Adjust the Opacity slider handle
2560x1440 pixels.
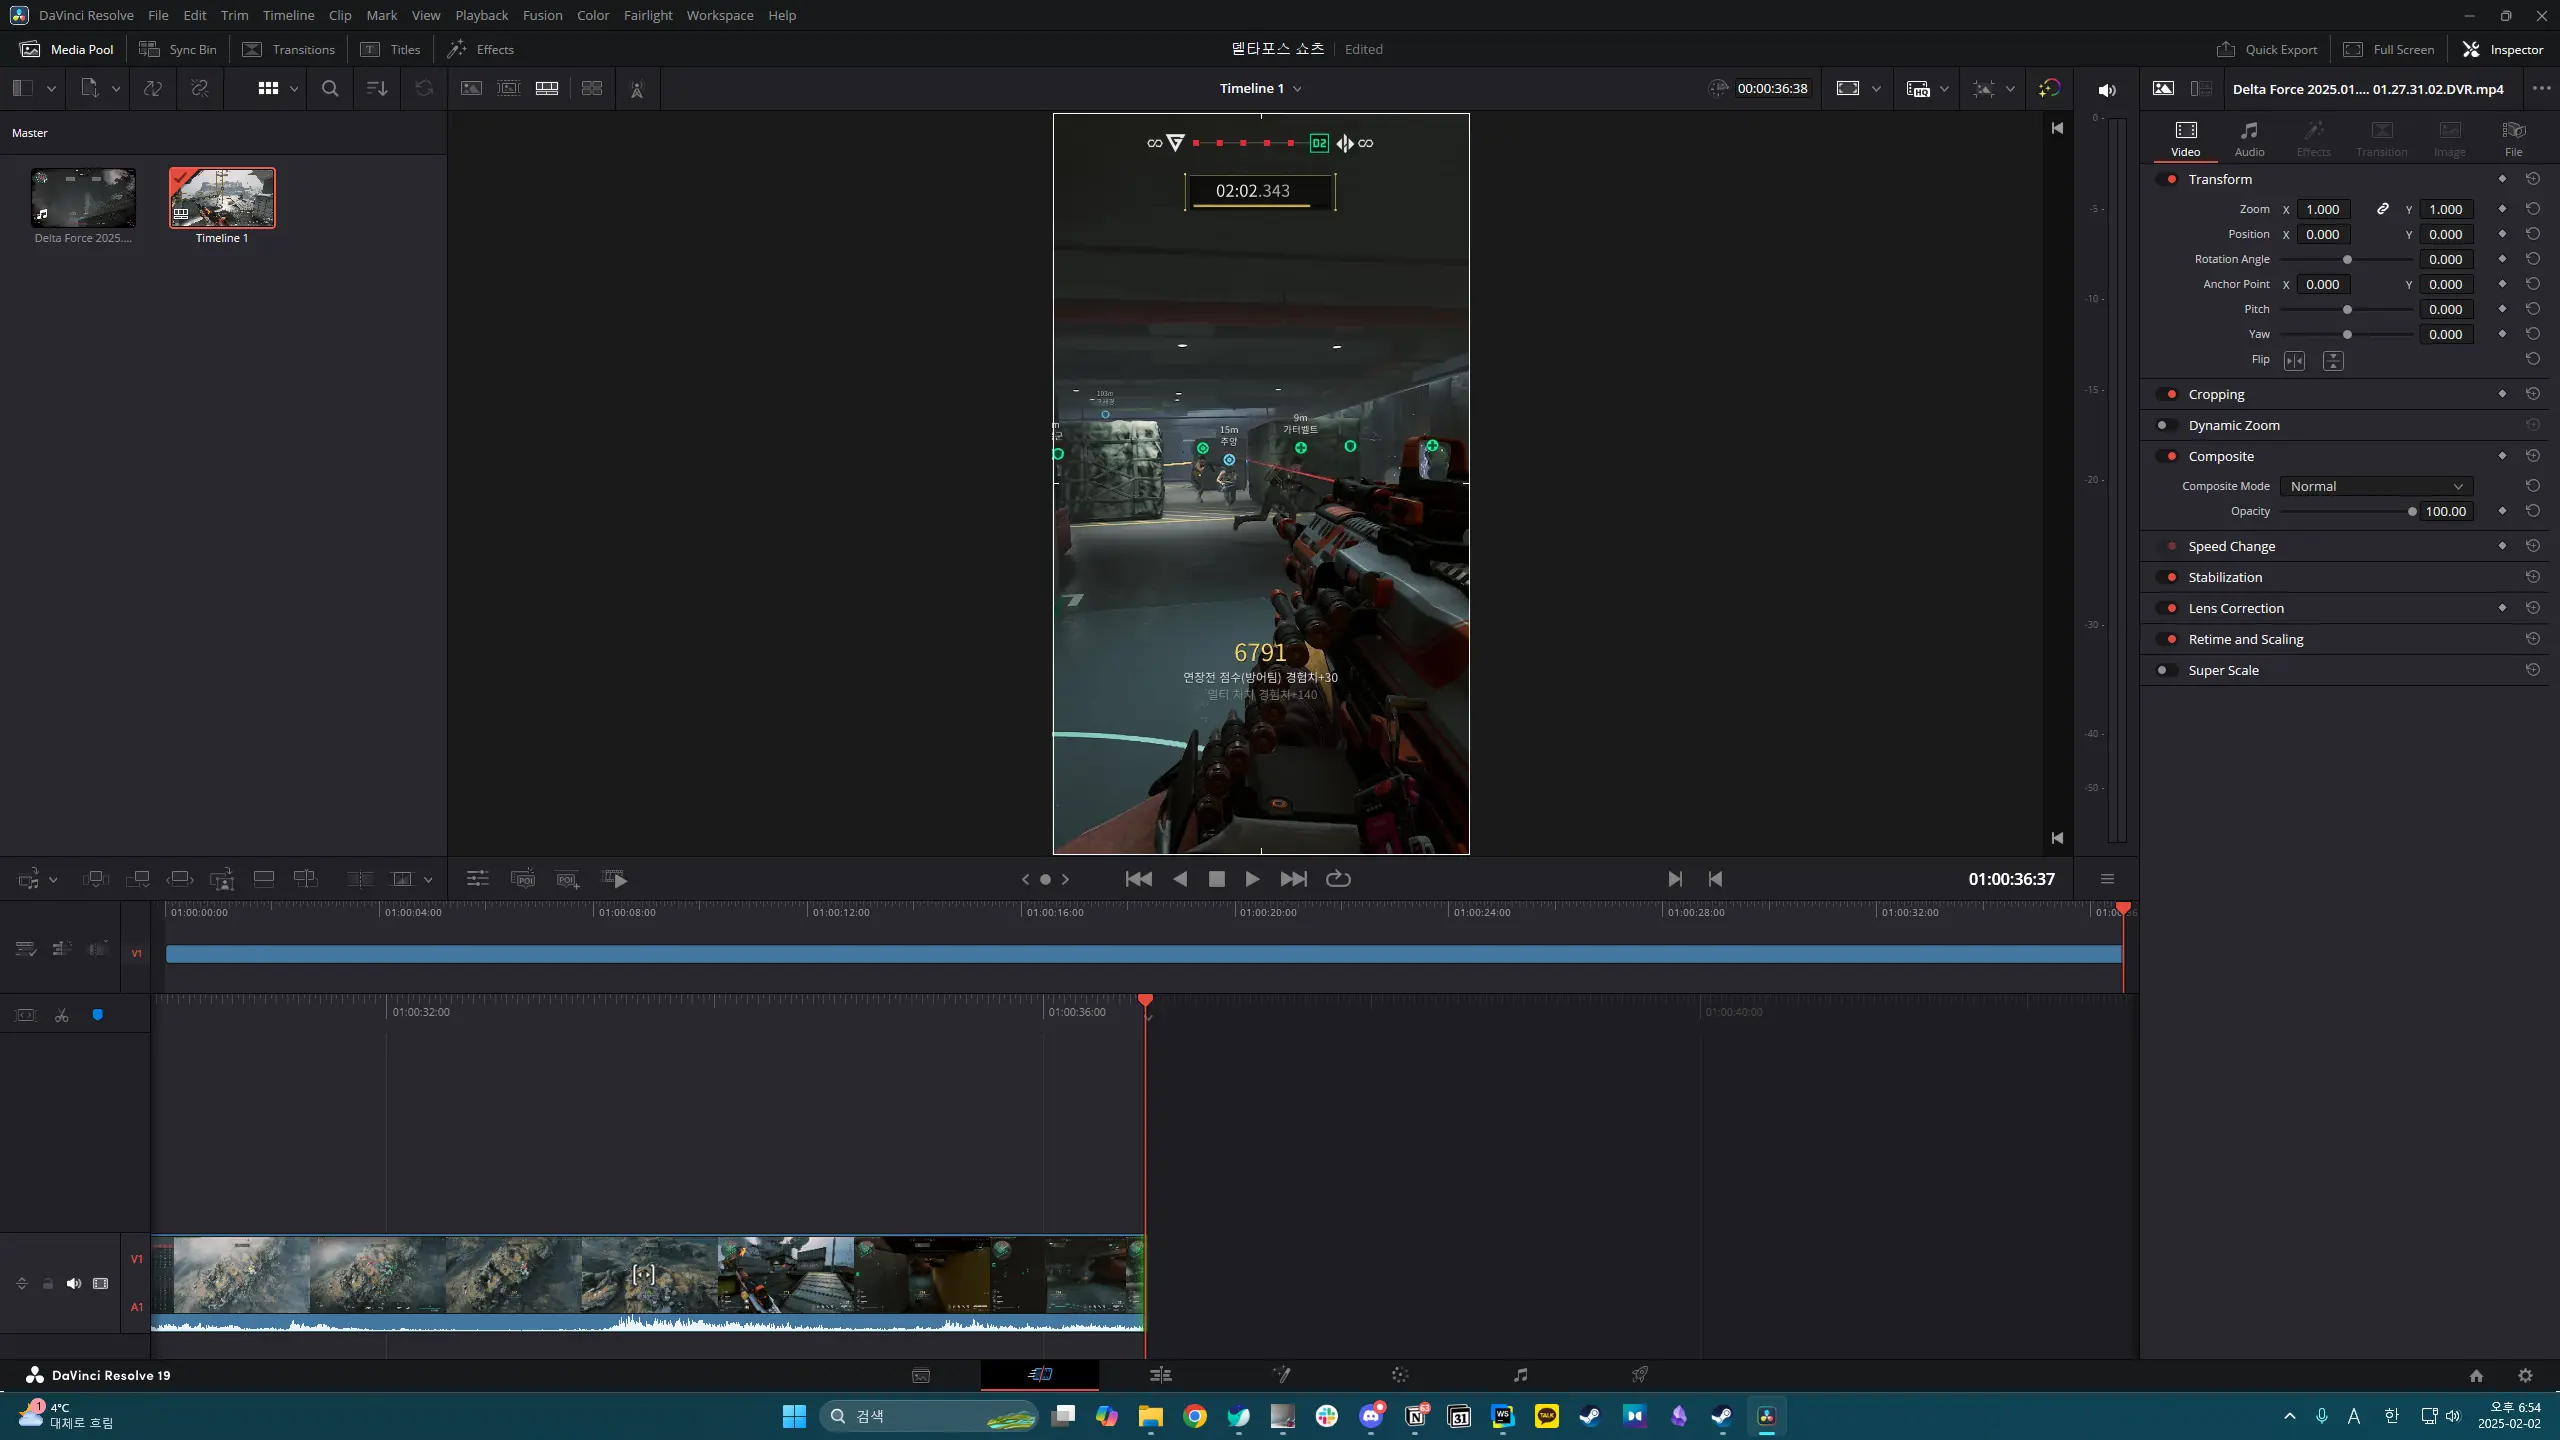2412,512
